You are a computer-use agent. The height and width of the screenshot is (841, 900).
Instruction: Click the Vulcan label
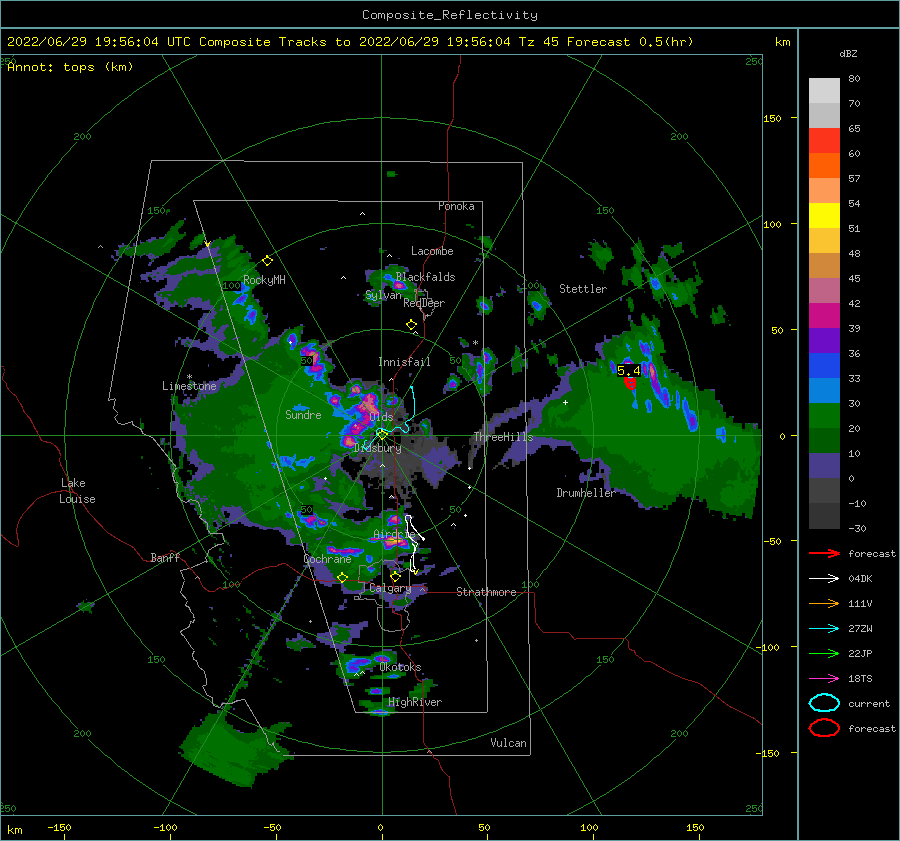point(508,743)
